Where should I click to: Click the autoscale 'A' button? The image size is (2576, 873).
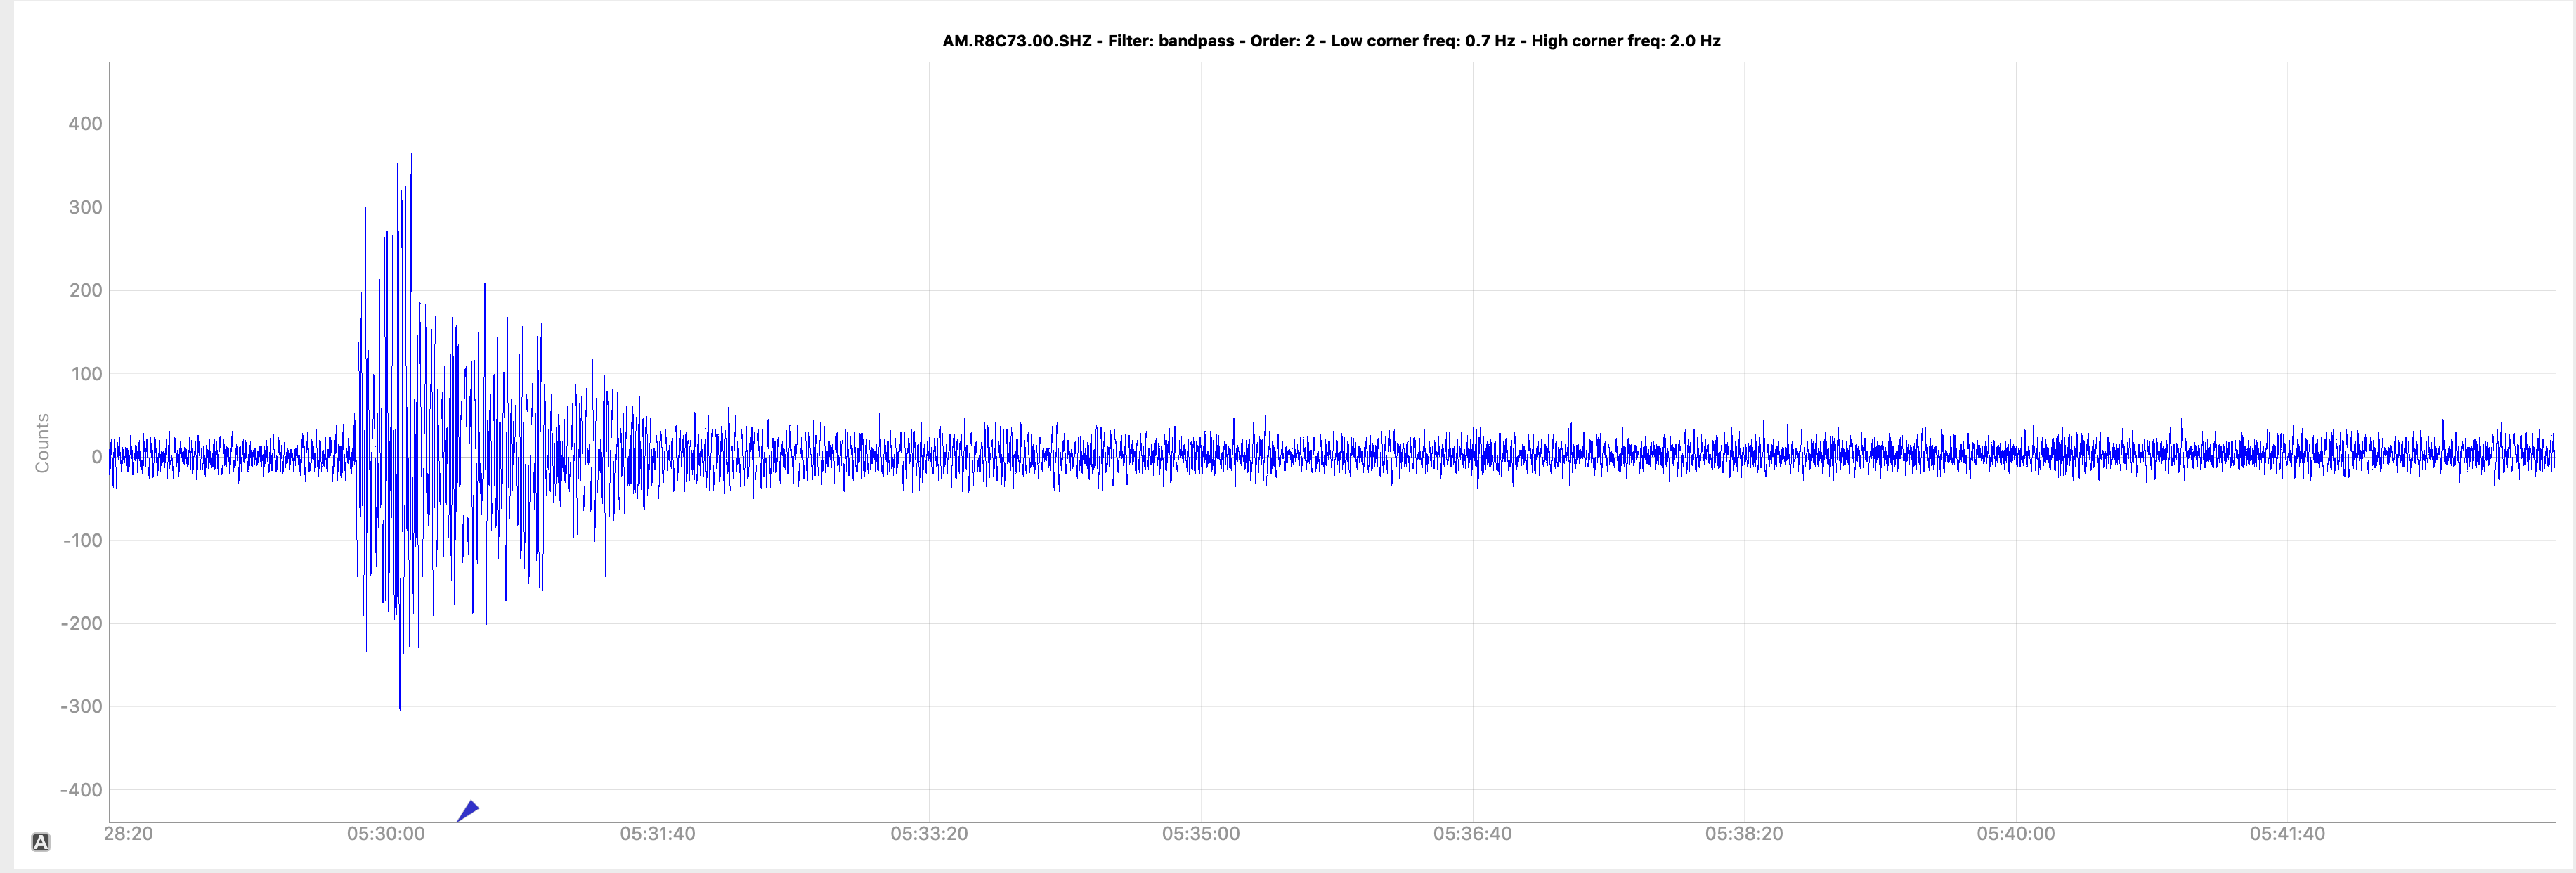pyautogui.click(x=40, y=842)
